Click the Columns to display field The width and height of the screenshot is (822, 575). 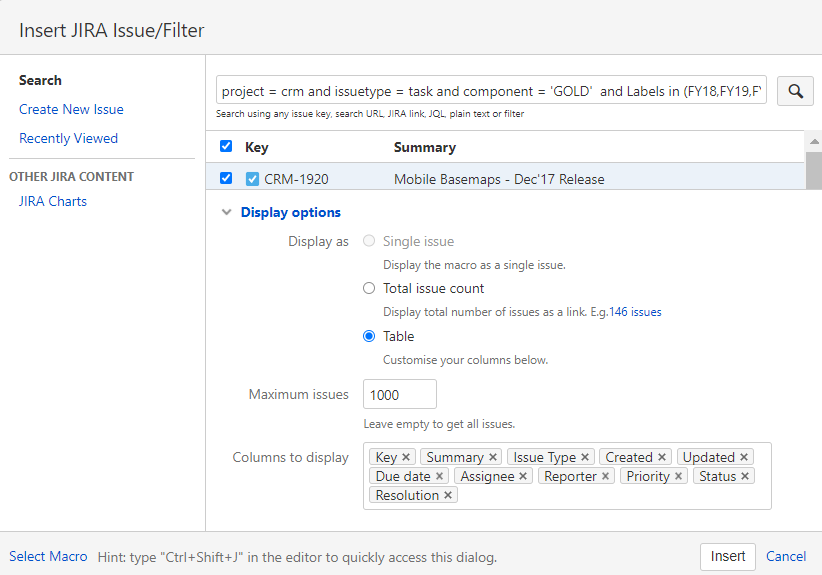(x=567, y=476)
